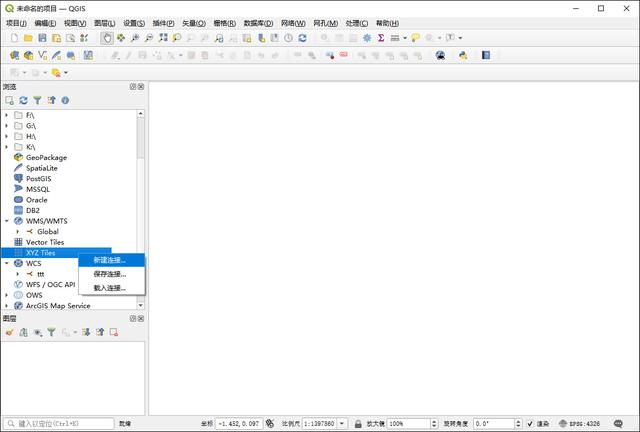
Task: Select 载入连接 in the context menu
Action: [109, 288]
